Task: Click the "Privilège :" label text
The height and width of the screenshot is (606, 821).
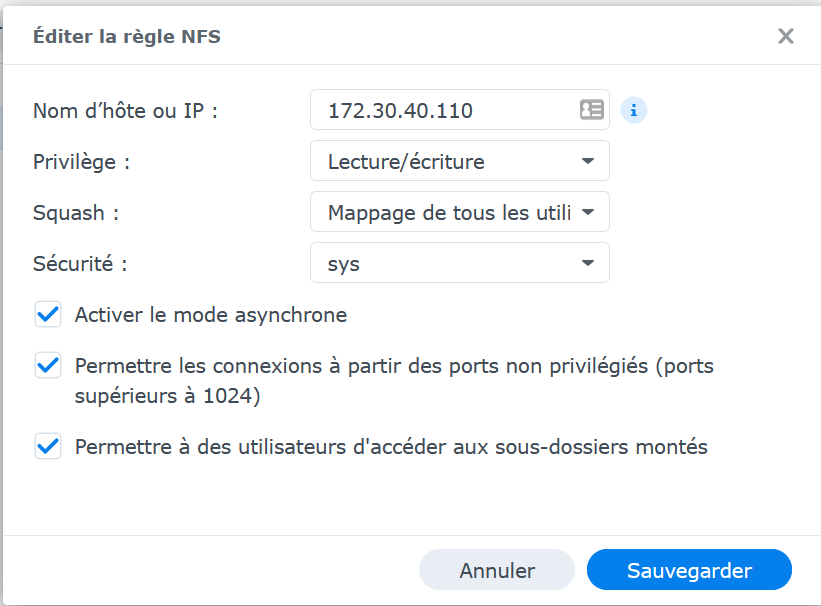Action: click(82, 161)
